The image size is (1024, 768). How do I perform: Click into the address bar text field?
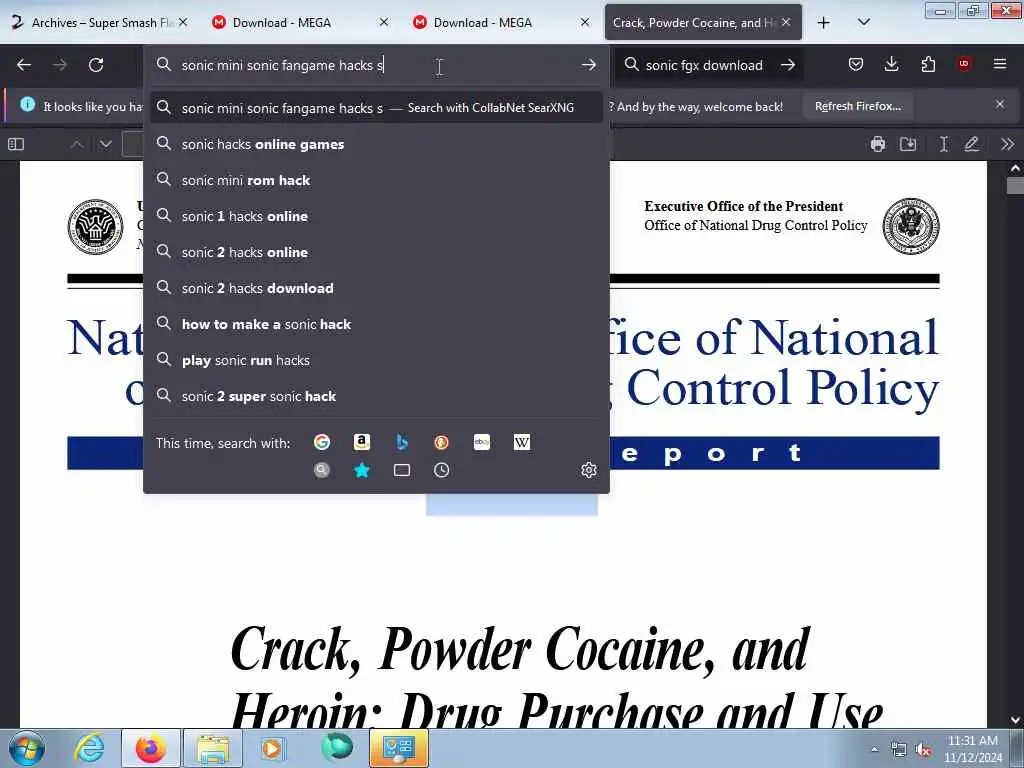[376, 65]
